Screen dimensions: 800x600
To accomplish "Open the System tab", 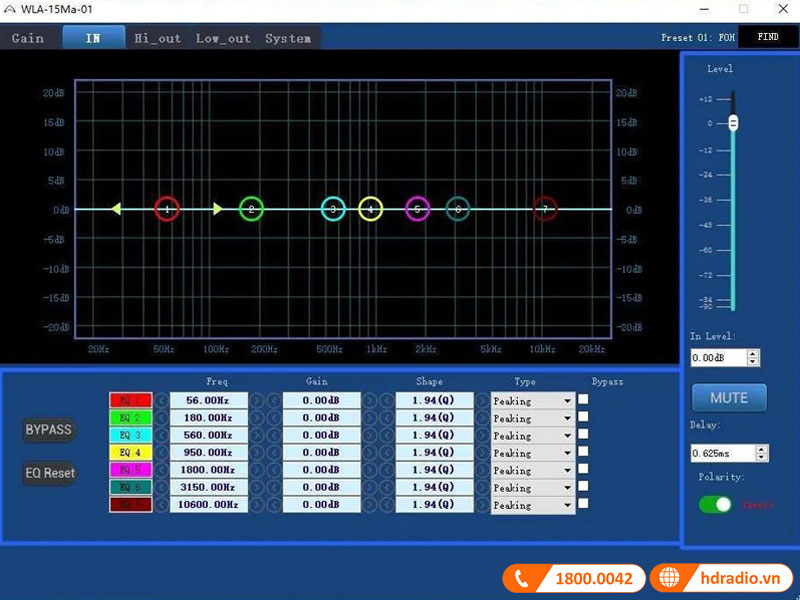I will 288,38.
